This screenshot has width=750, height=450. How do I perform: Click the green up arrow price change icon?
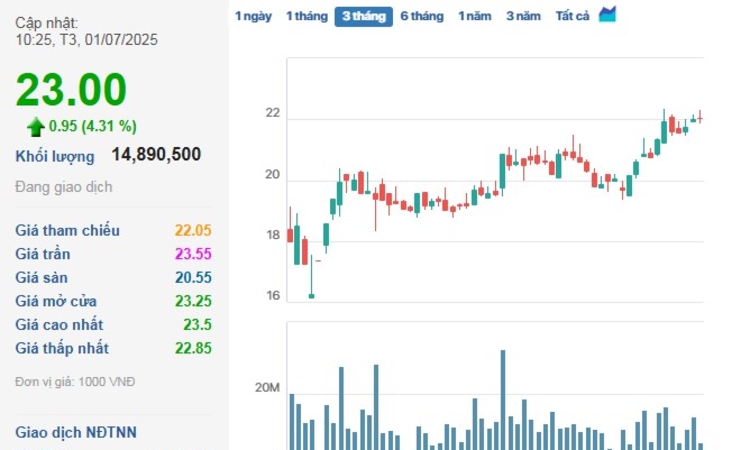36,126
